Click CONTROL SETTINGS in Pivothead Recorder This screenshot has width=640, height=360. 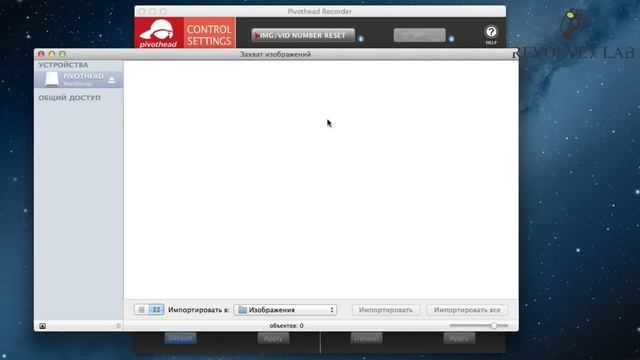coord(209,35)
